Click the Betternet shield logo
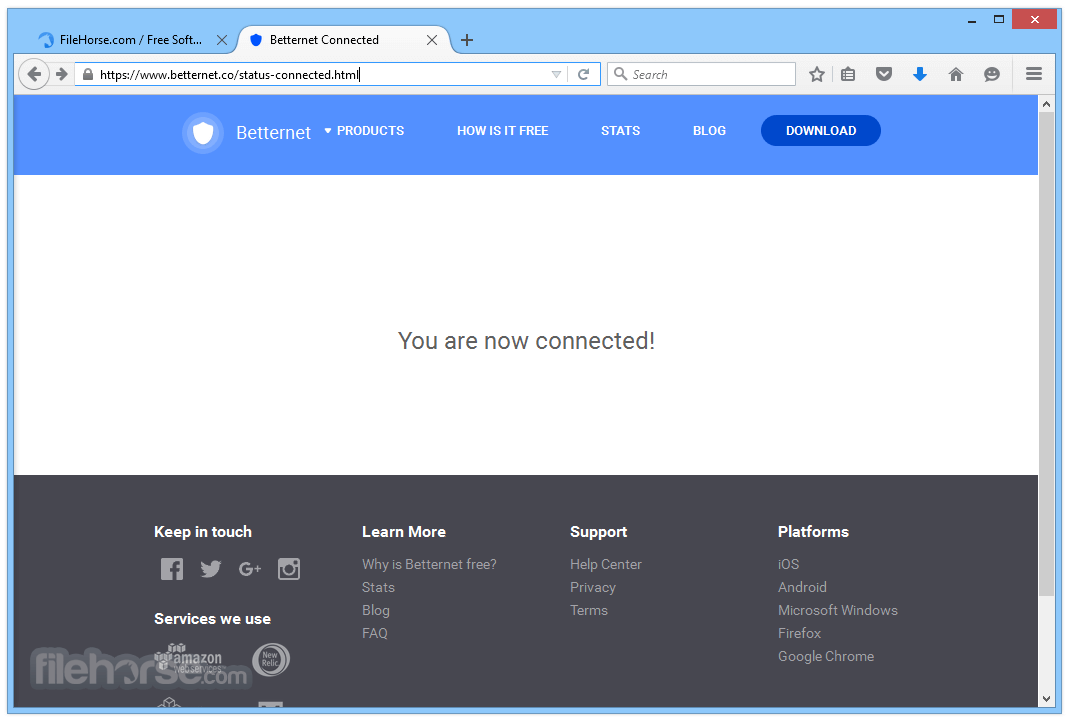Viewport: 1069px width, 720px height. (202, 132)
